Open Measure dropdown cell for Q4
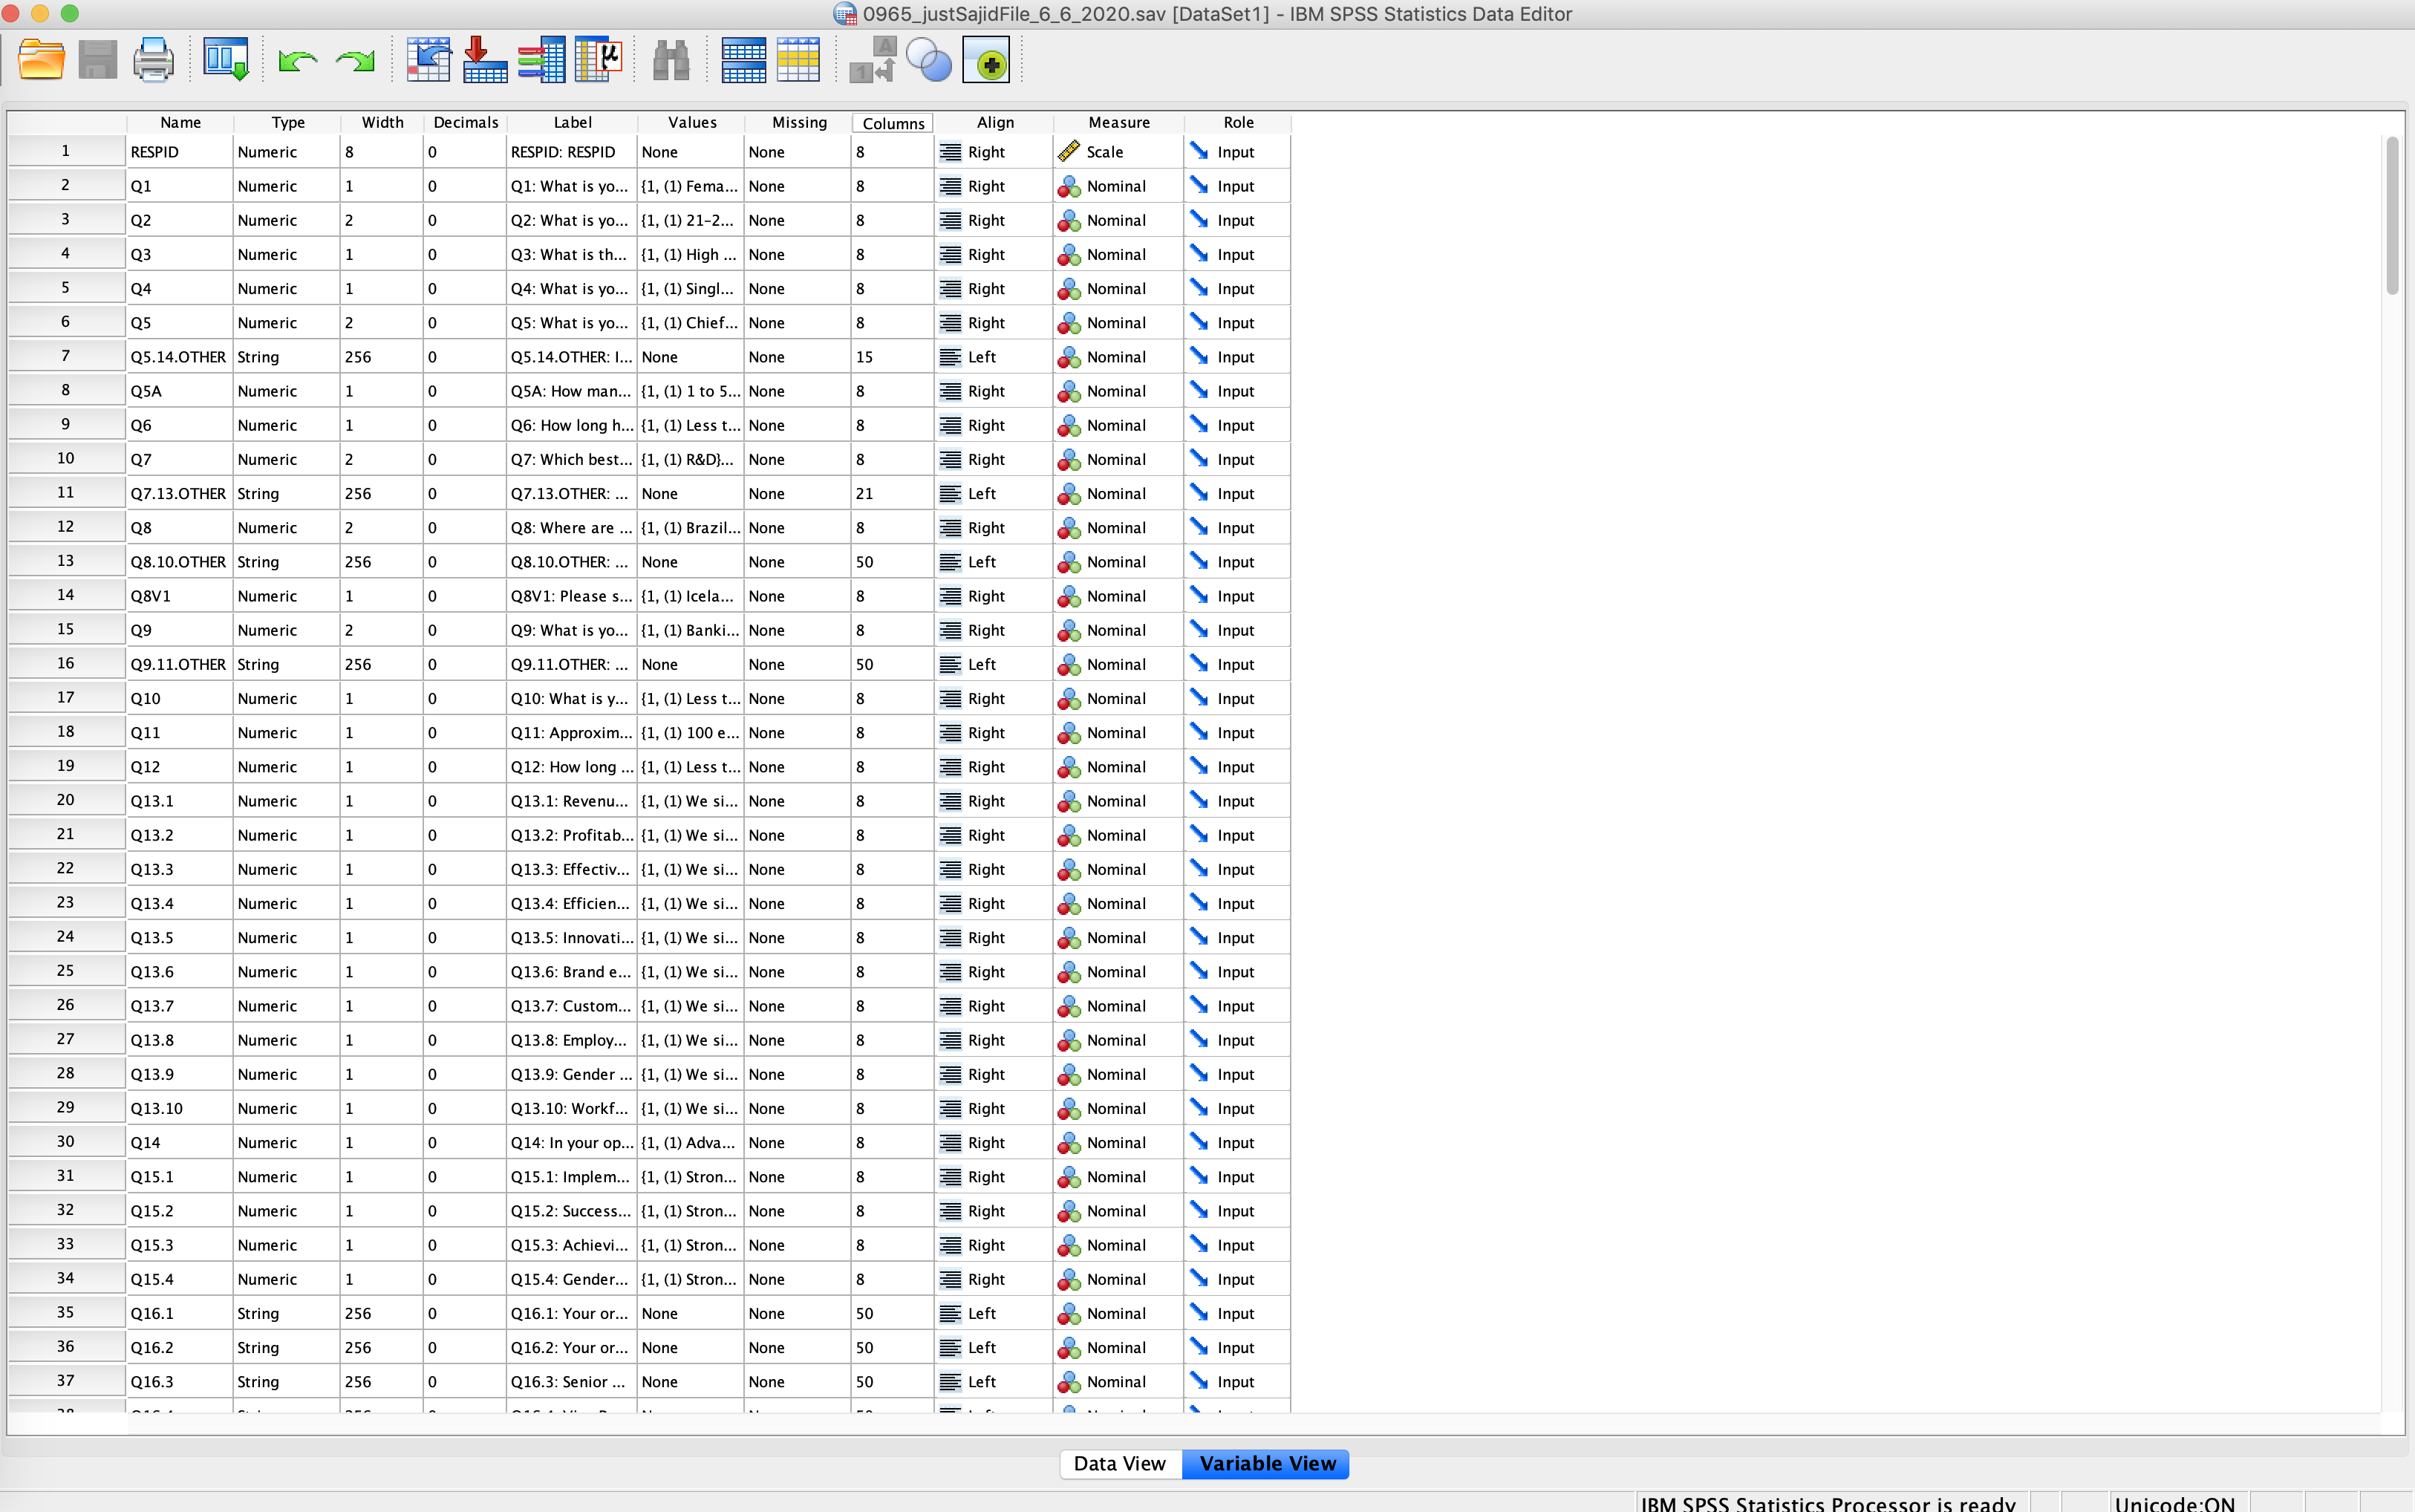 (1119, 289)
